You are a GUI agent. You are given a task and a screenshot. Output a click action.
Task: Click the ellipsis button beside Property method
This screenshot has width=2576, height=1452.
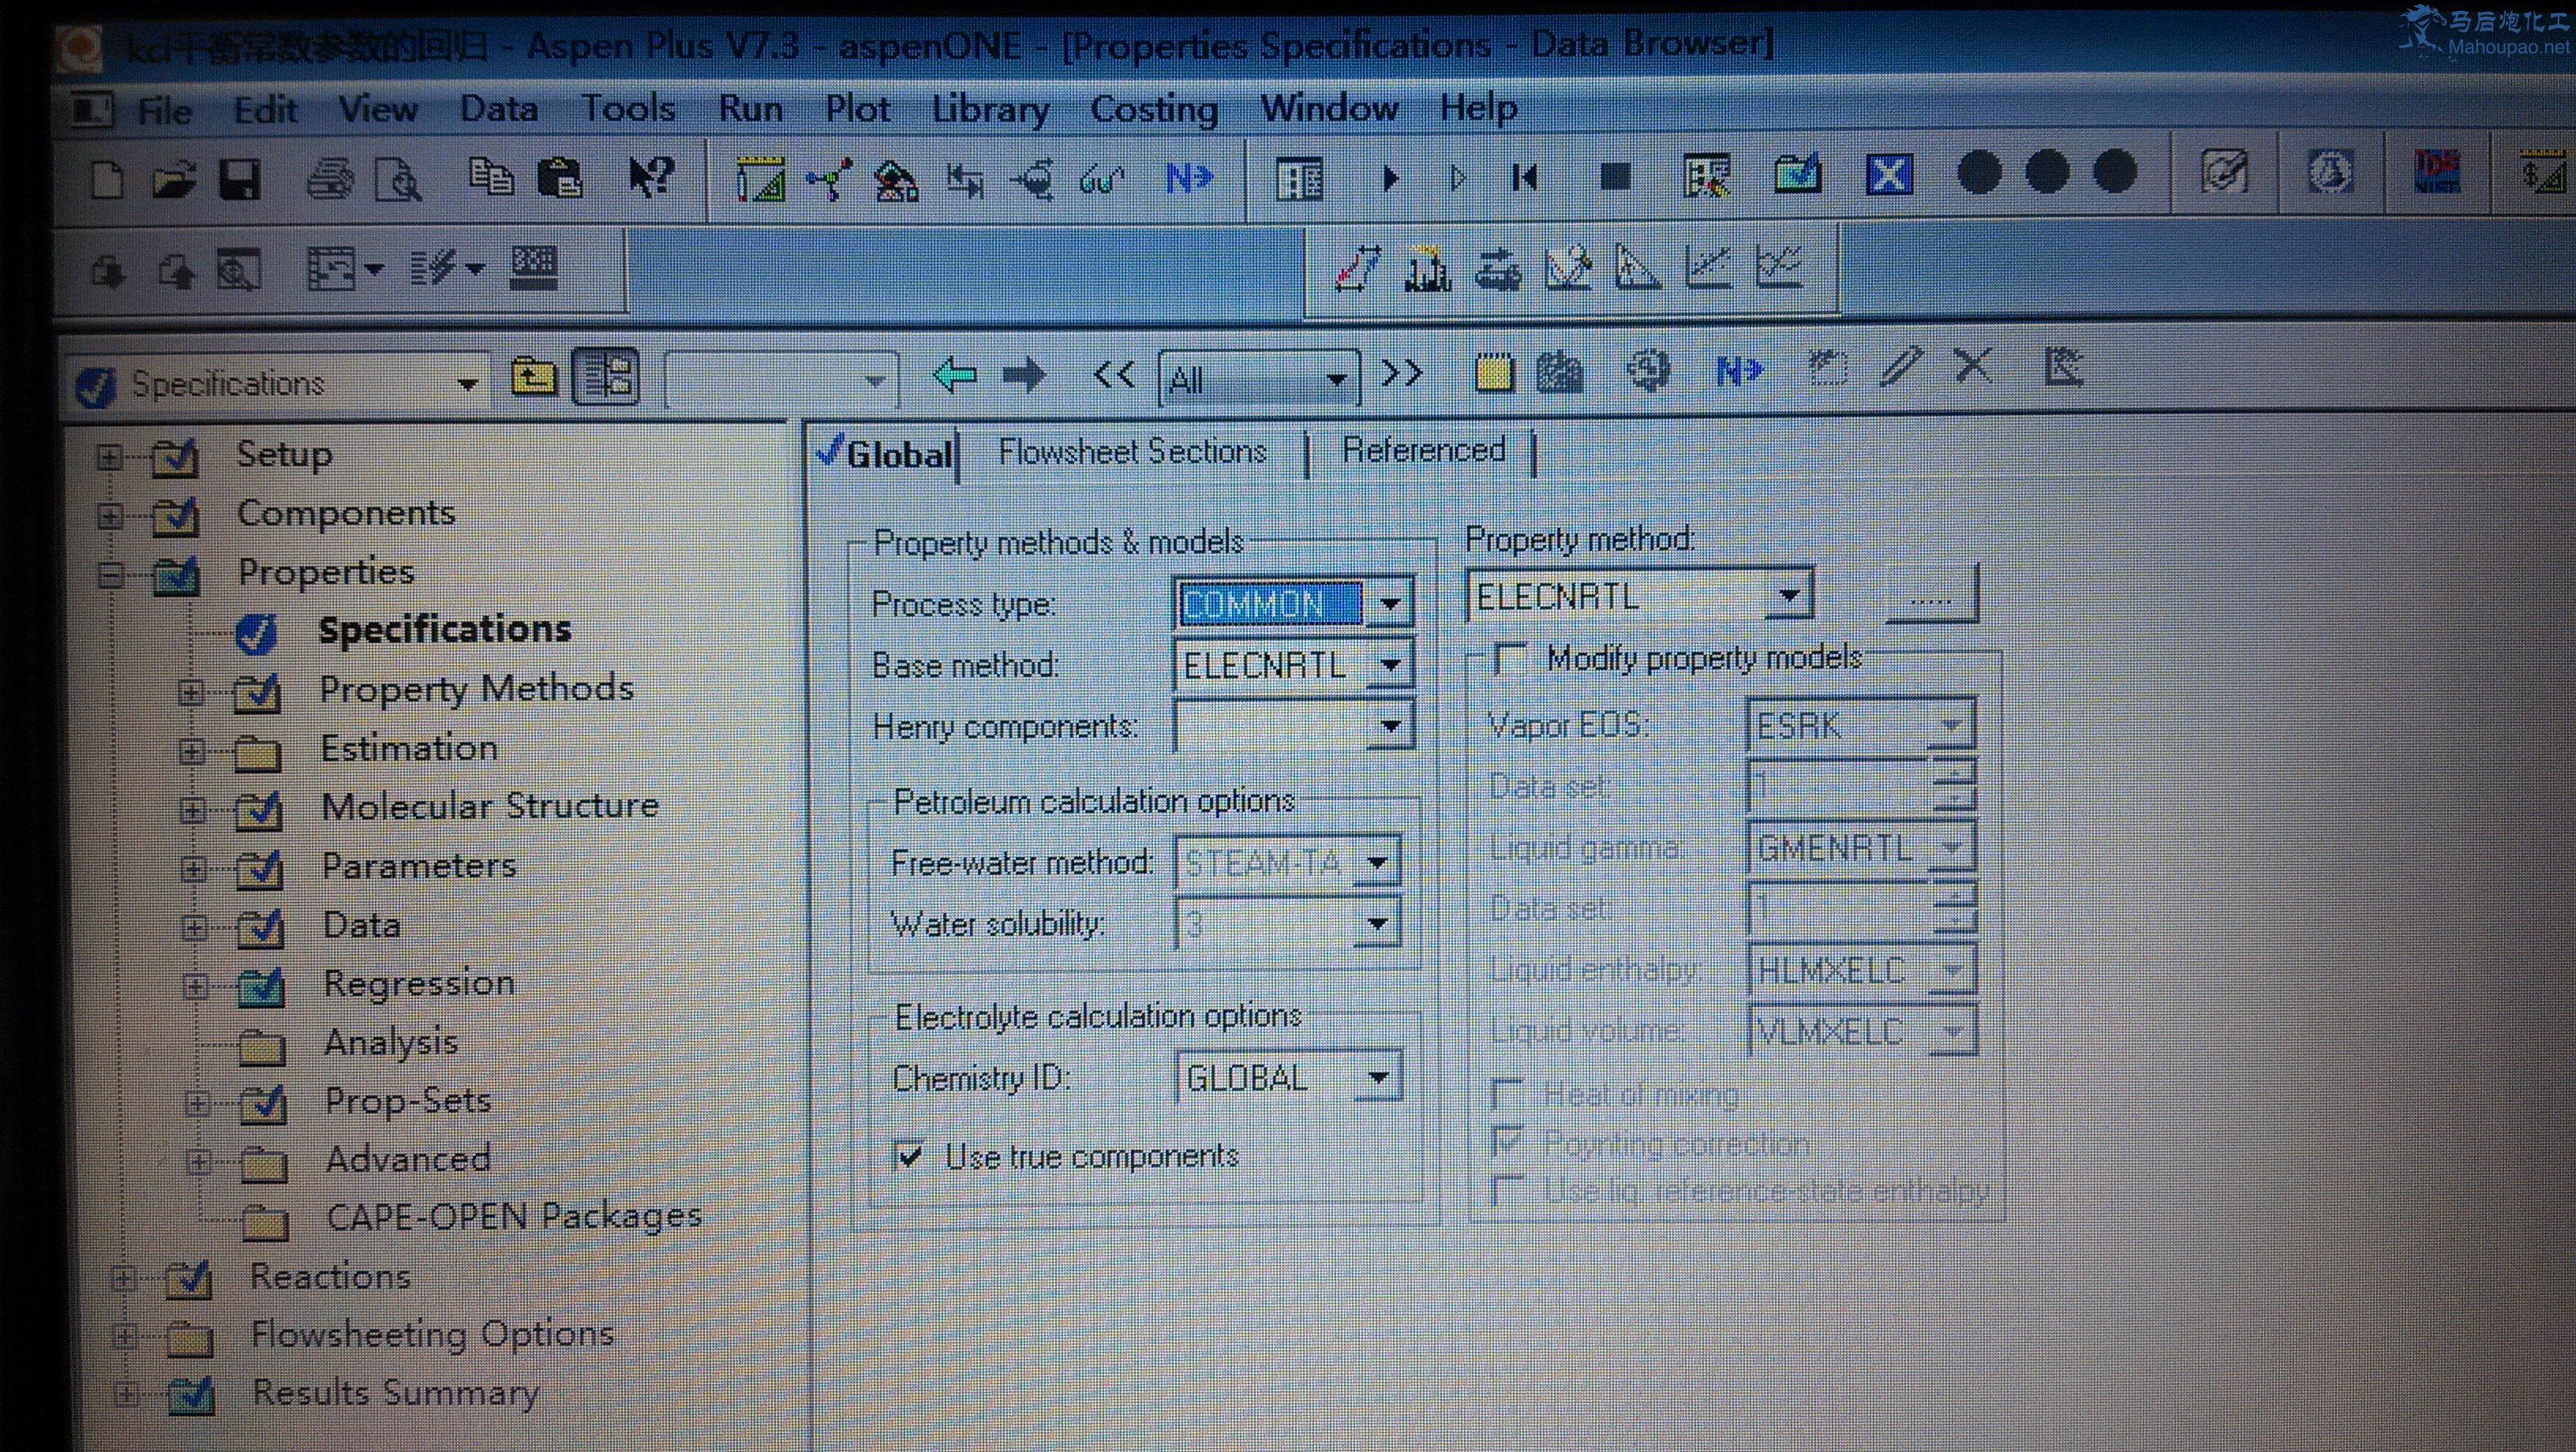1931,596
